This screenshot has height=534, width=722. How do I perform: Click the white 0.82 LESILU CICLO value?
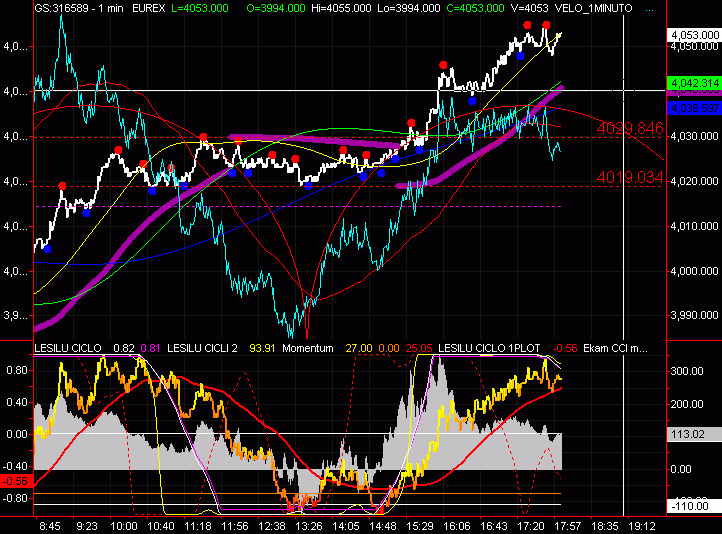(123, 348)
